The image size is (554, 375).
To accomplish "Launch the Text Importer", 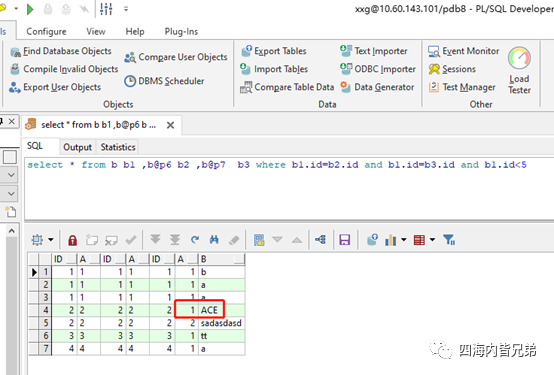I will pos(374,51).
